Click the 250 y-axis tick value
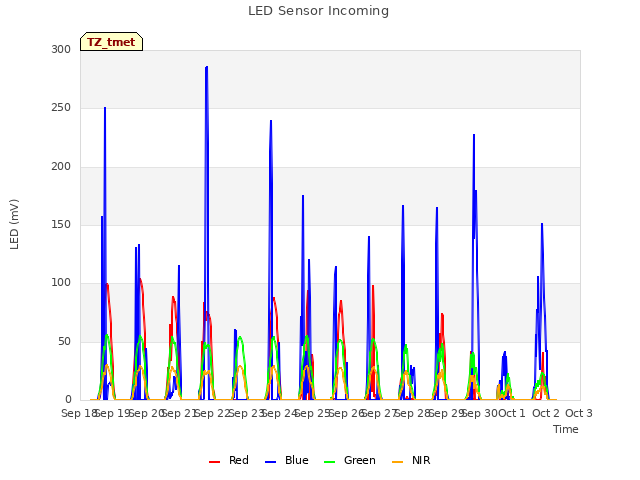The width and height of the screenshot is (640, 480). pyautogui.click(x=61, y=108)
